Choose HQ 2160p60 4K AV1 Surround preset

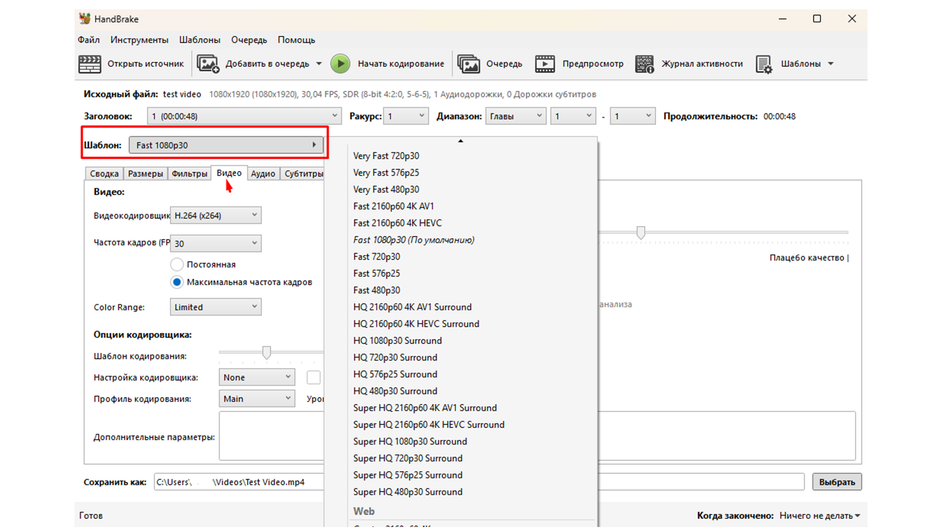412,307
